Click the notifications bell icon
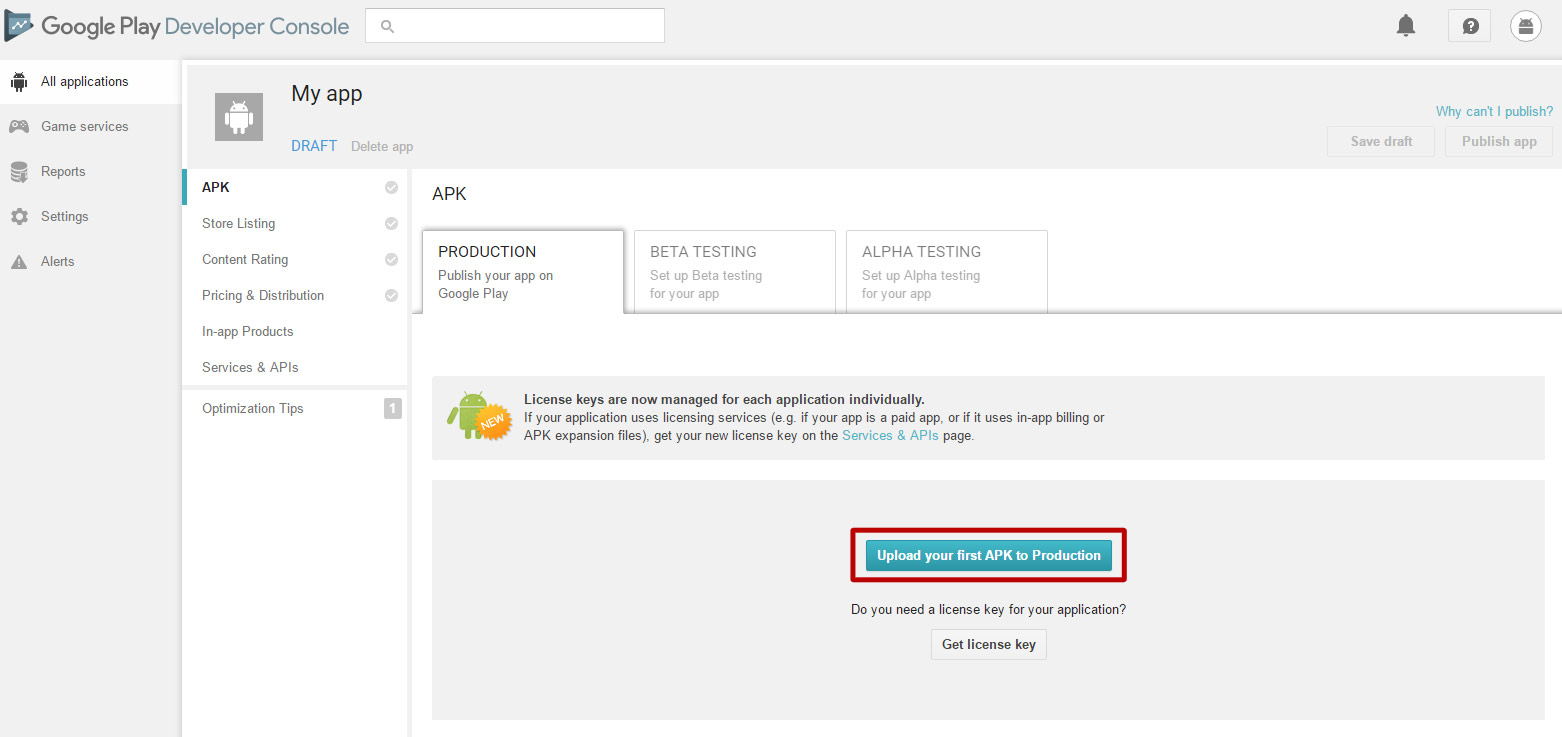 1406,26
